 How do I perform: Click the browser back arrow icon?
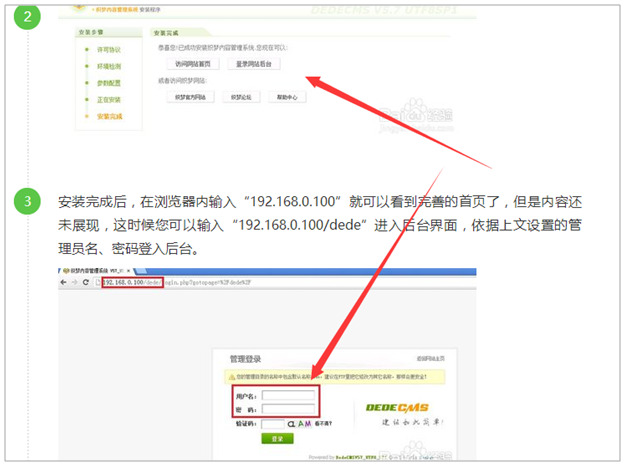pos(61,283)
